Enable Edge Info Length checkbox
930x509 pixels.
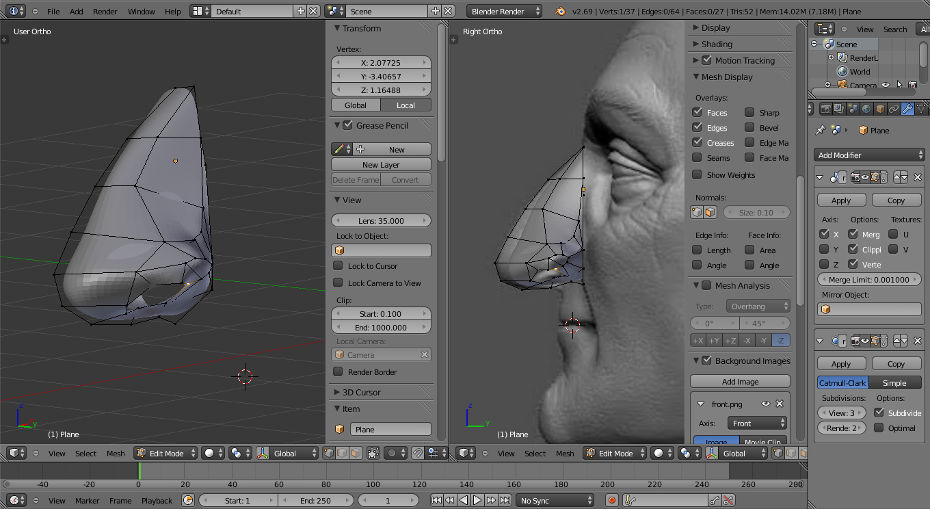(x=698, y=250)
